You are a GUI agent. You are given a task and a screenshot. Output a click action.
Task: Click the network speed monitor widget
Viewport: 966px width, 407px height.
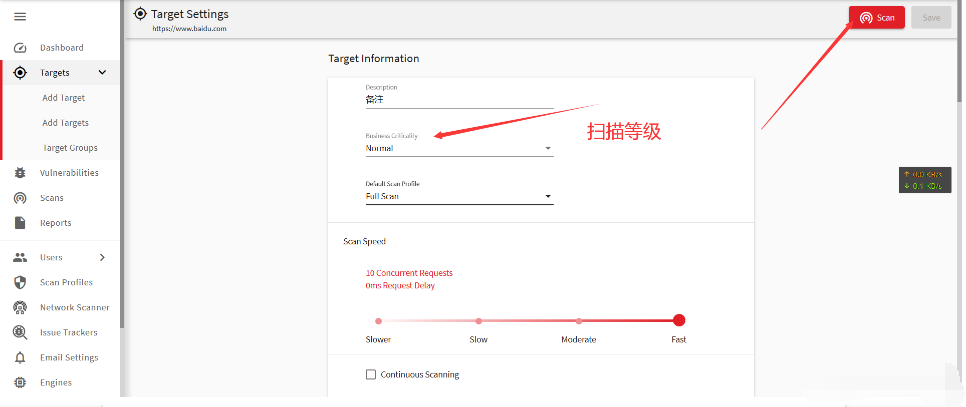tap(925, 180)
